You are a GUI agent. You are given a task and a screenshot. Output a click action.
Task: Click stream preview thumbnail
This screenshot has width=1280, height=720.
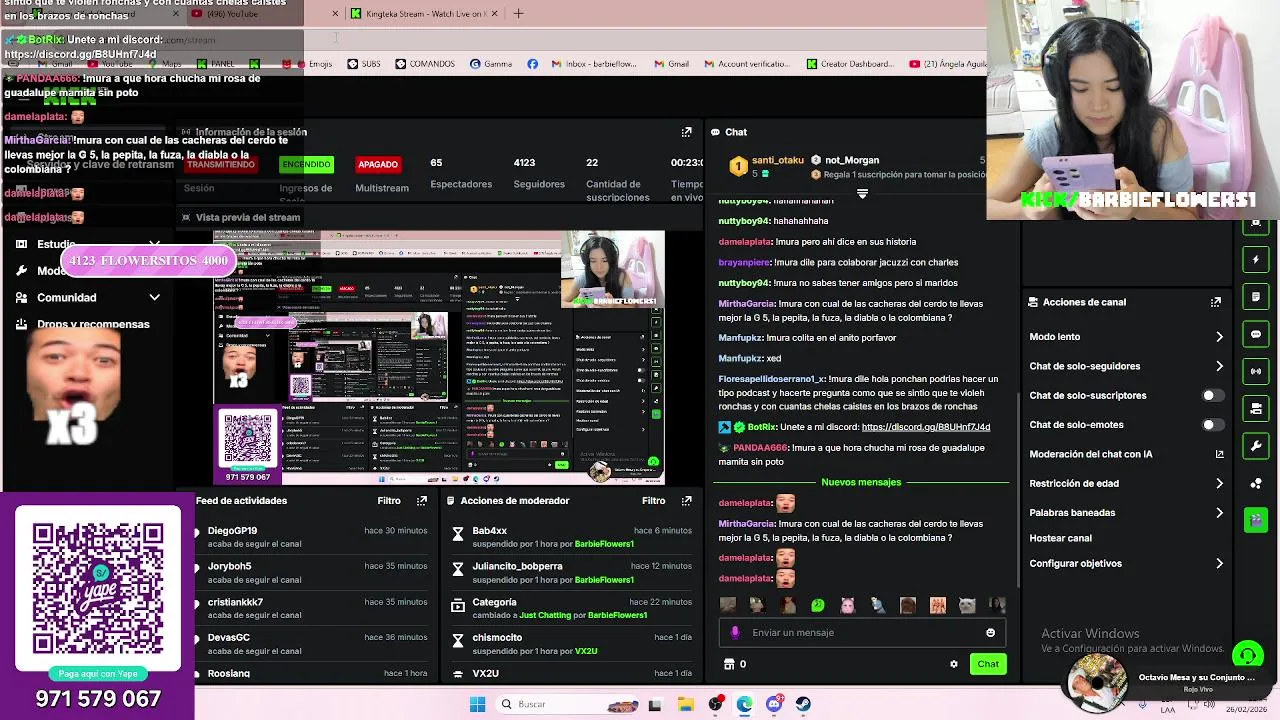click(x=439, y=358)
